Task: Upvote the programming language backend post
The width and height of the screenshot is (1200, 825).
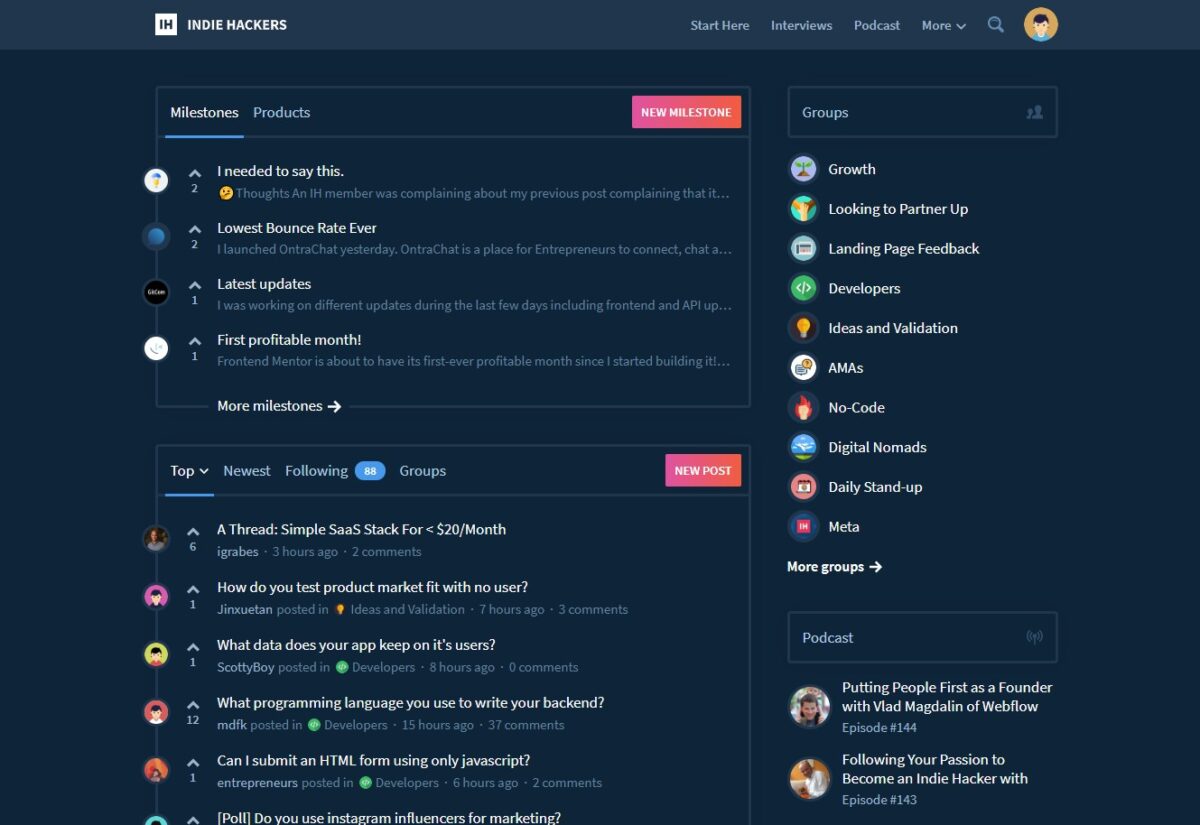Action: [x=192, y=703]
